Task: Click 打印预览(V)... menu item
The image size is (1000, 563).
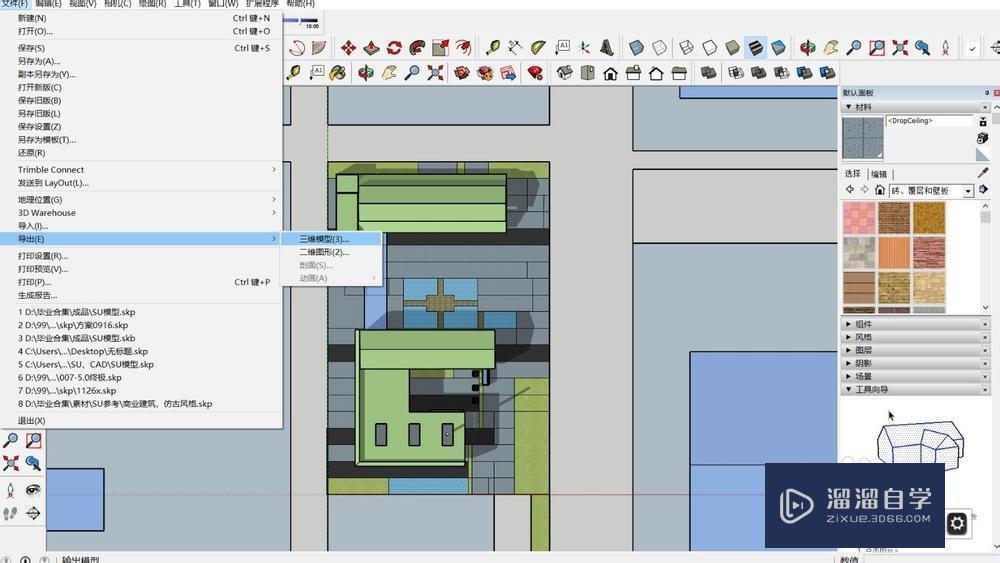Action: (141, 269)
